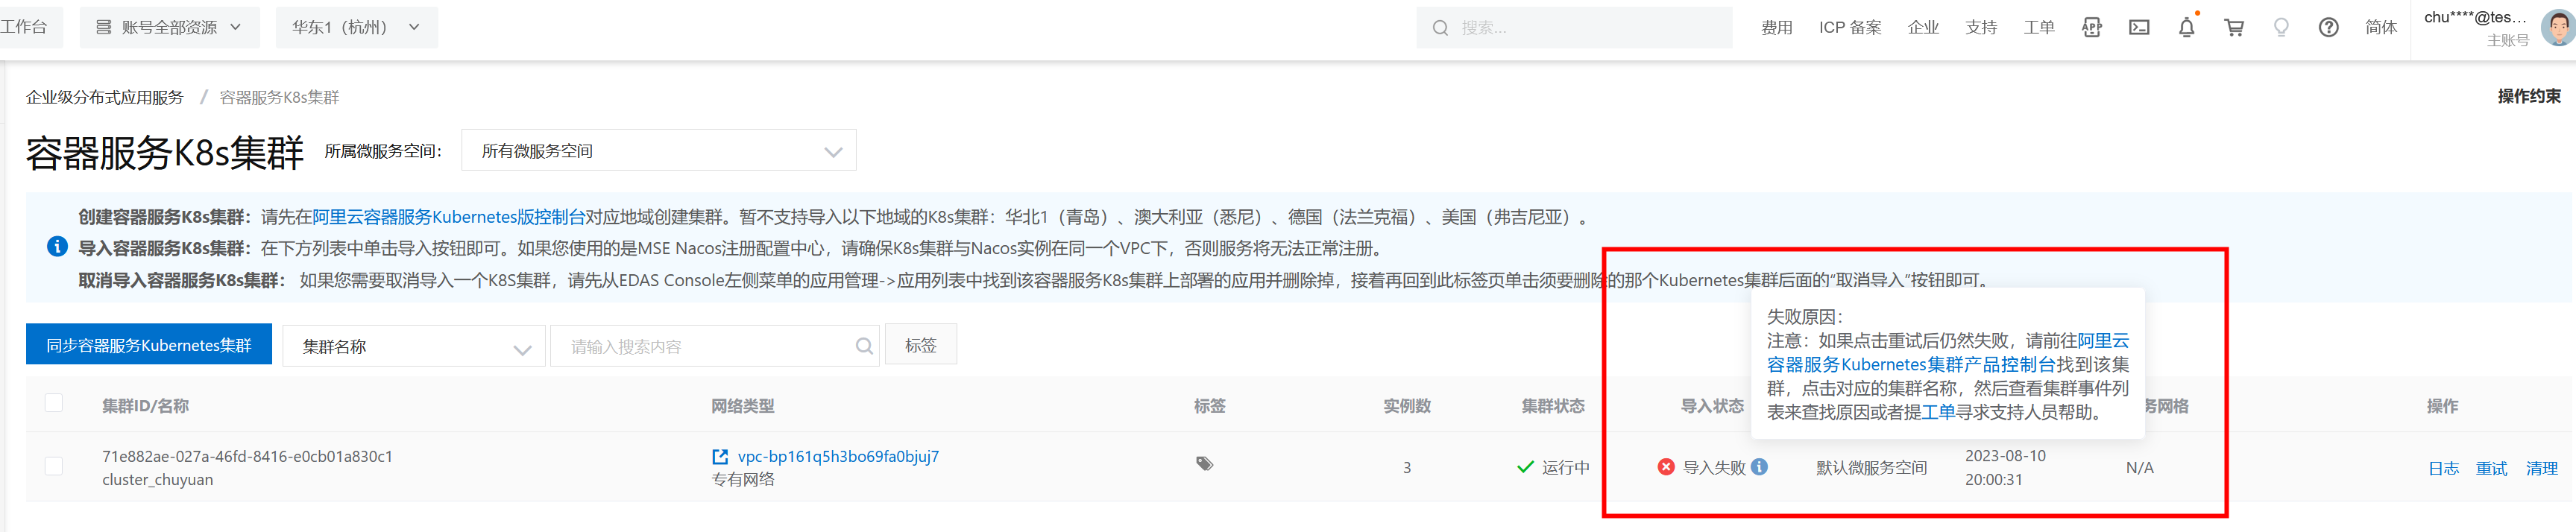Click the red import failed error icon

pos(1666,467)
